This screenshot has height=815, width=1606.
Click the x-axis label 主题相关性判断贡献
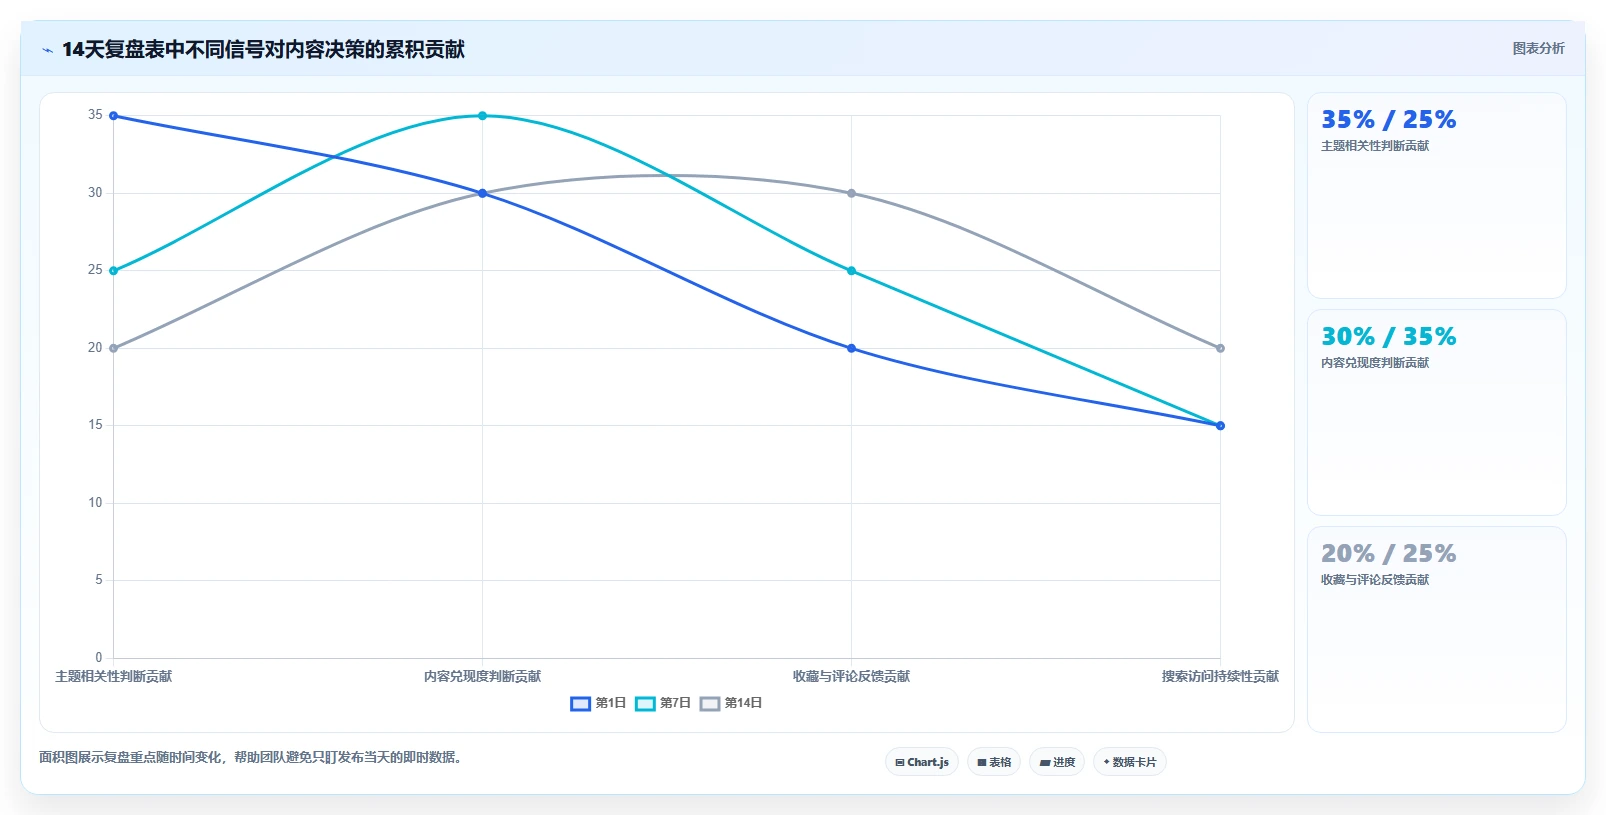point(113,677)
